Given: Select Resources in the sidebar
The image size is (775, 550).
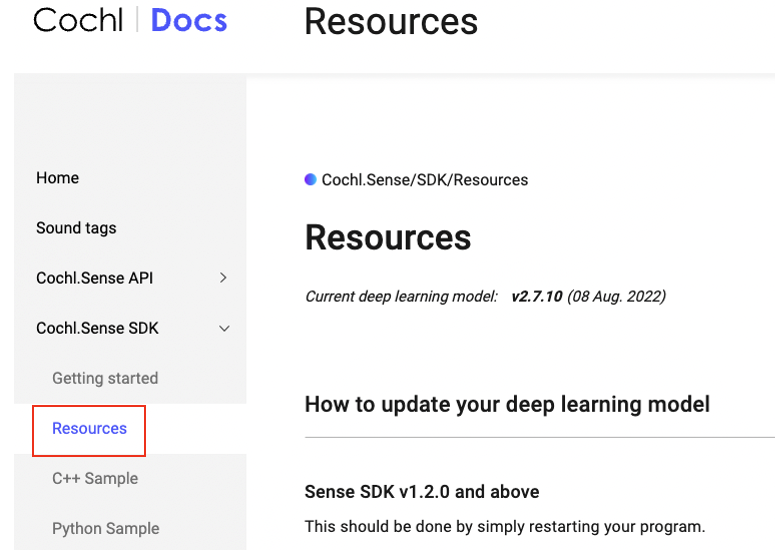Looking at the screenshot, I should (89, 428).
